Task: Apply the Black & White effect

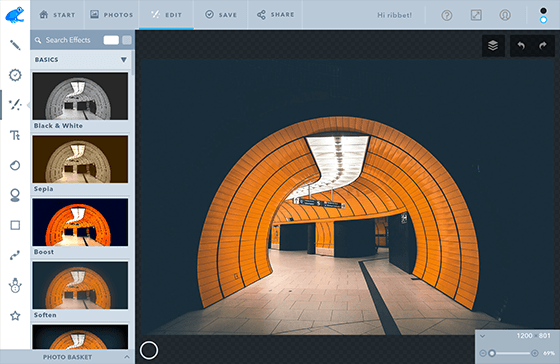Action: coord(80,96)
